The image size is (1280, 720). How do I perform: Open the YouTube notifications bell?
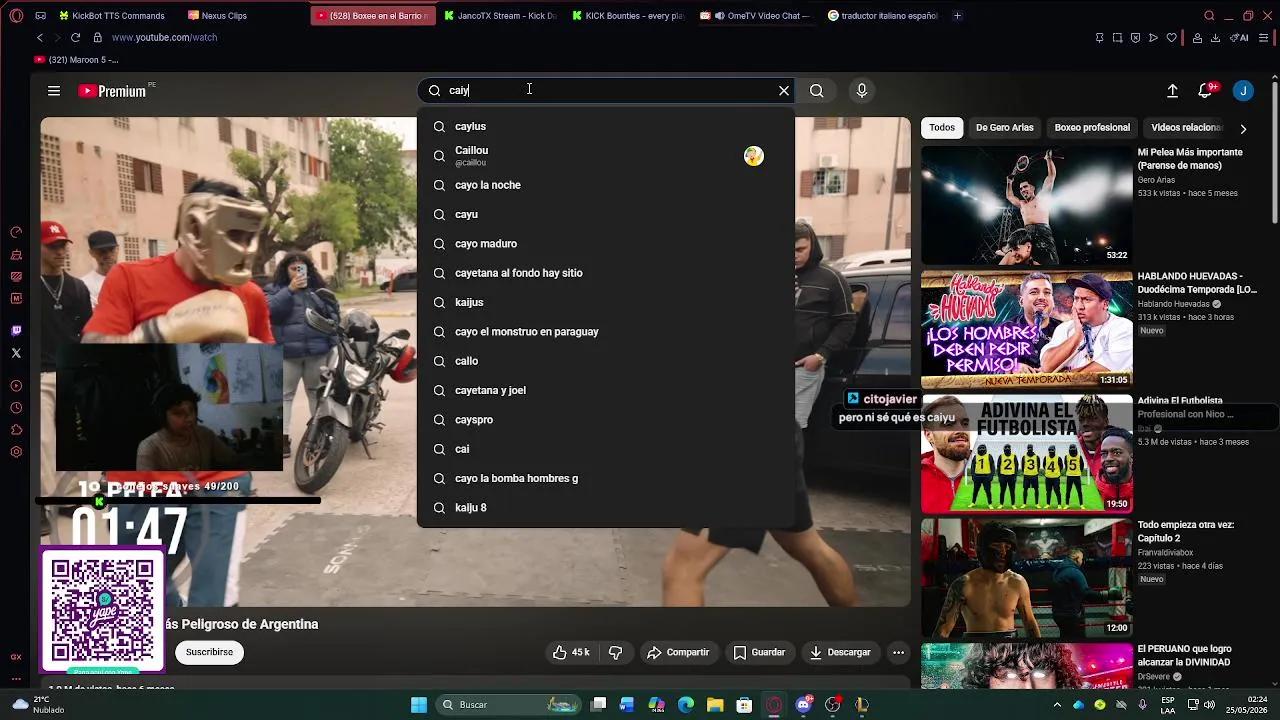coord(1206,91)
